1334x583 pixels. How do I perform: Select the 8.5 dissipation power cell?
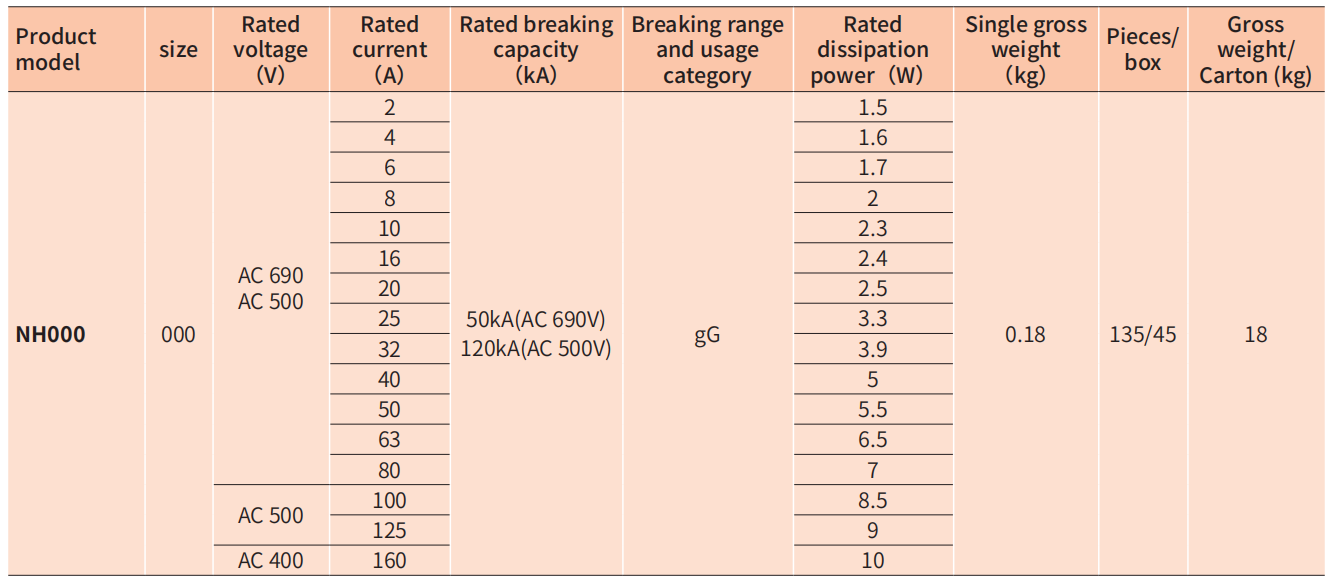click(873, 501)
